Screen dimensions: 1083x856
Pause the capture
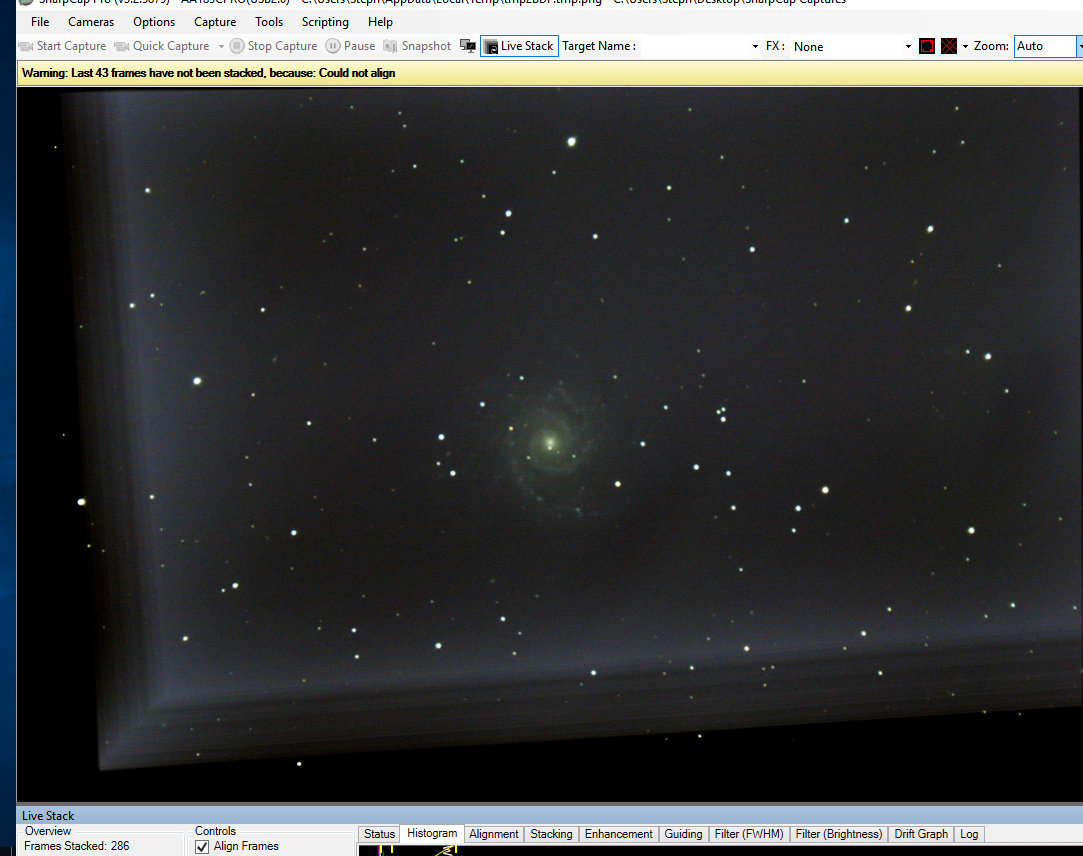(x=350, y=46)
